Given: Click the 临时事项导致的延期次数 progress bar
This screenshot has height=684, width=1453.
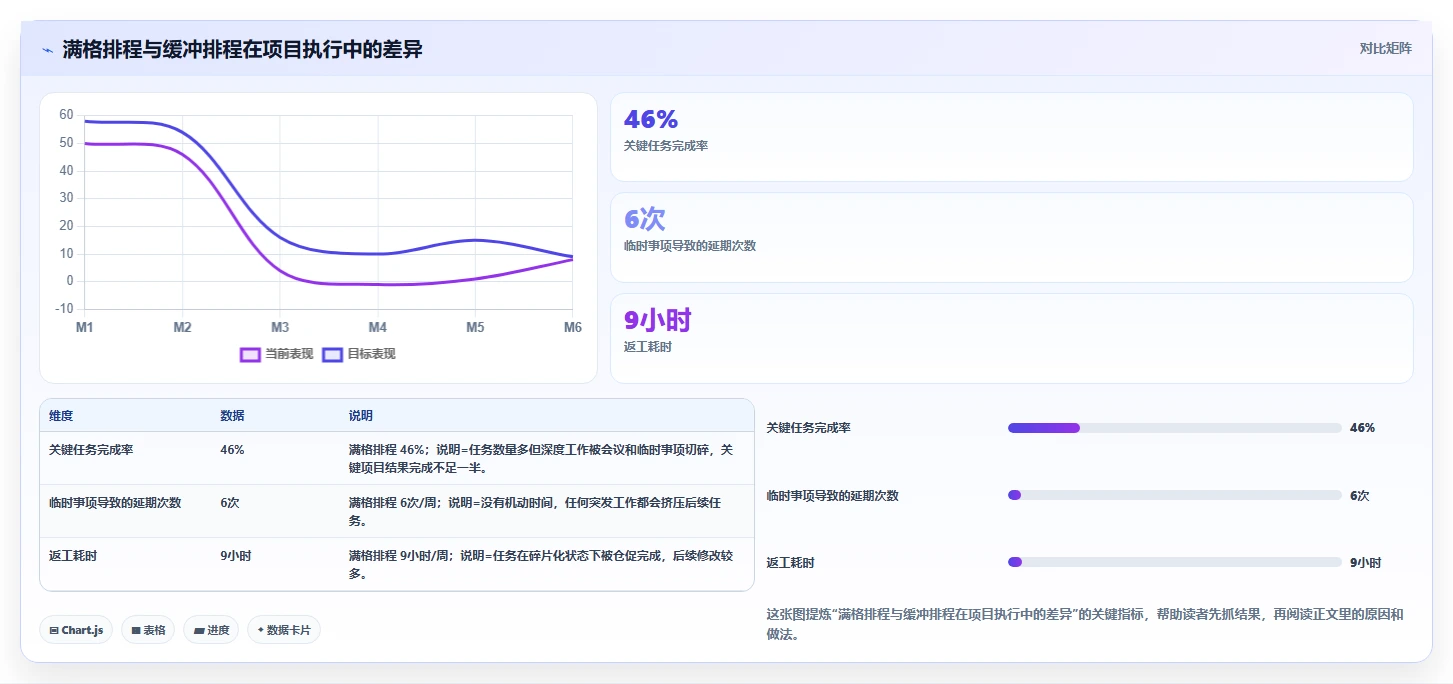Looking at the screenshot, I should (1174, 495).
